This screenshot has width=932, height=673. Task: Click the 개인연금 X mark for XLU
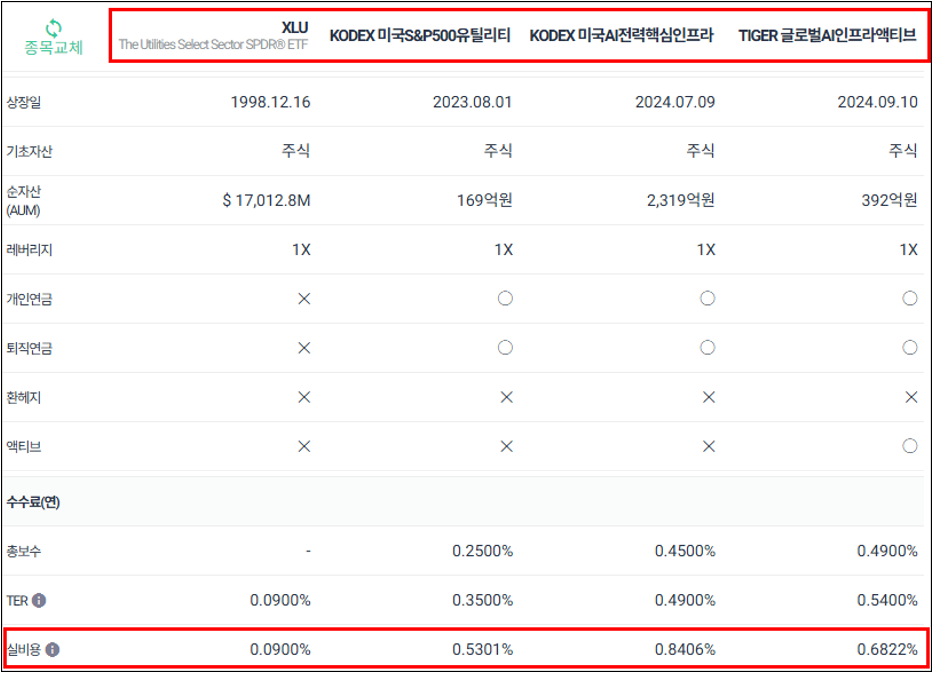(x=304, y=298)
